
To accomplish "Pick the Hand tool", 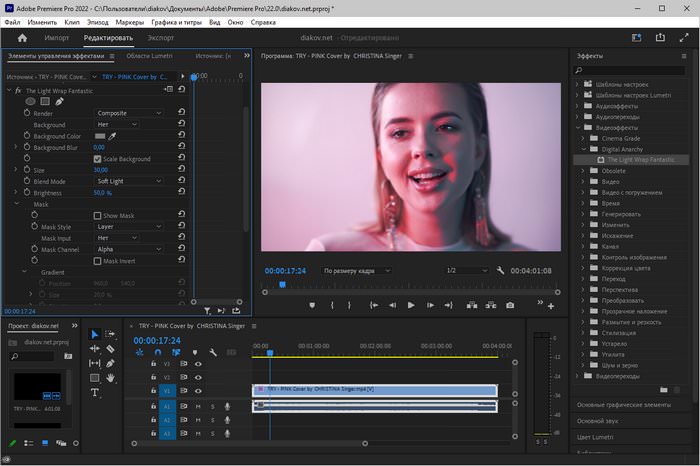I will pyautogui.click(x=110, y=378).
